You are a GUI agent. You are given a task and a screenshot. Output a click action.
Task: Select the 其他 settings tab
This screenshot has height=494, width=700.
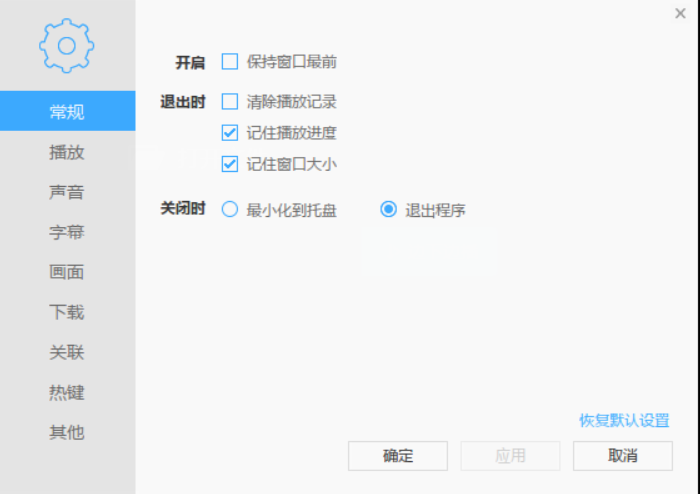pyautogui.click(x=67, y=432)
